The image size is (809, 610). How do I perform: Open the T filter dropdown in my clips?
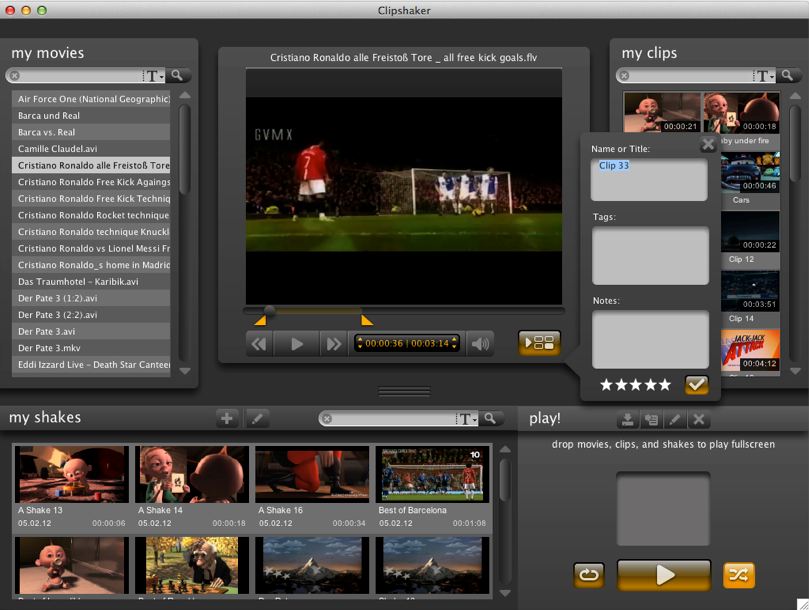(765, 75)
